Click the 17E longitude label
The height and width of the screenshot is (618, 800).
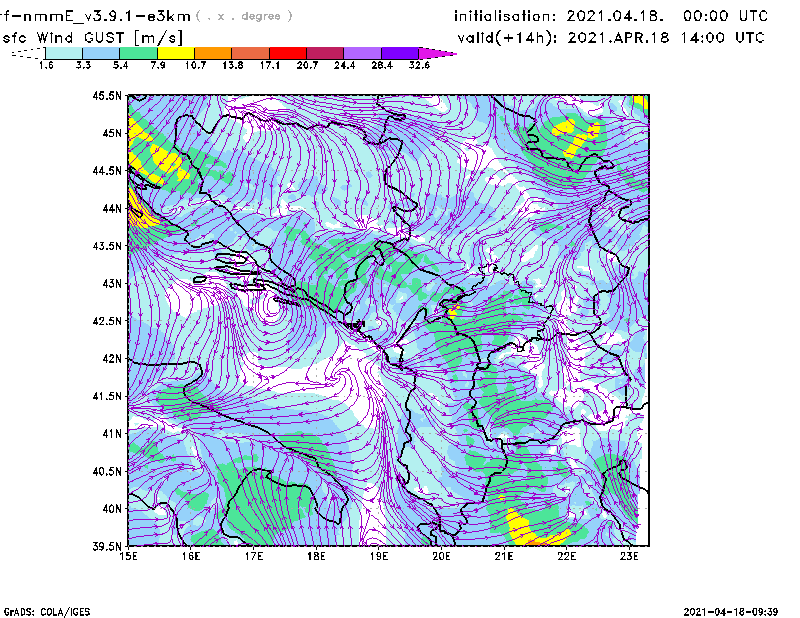(x=254, y=556)
